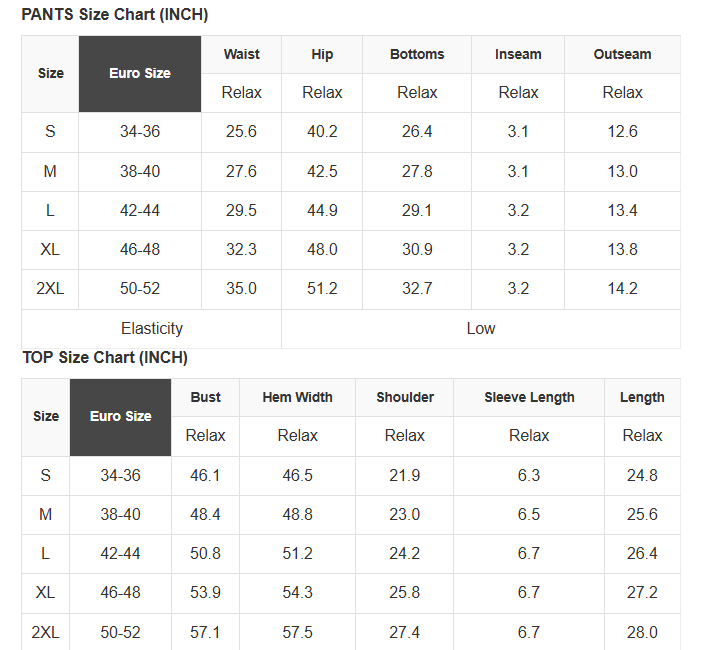Click the Sleeve Length column header

[x=529, y=397]
